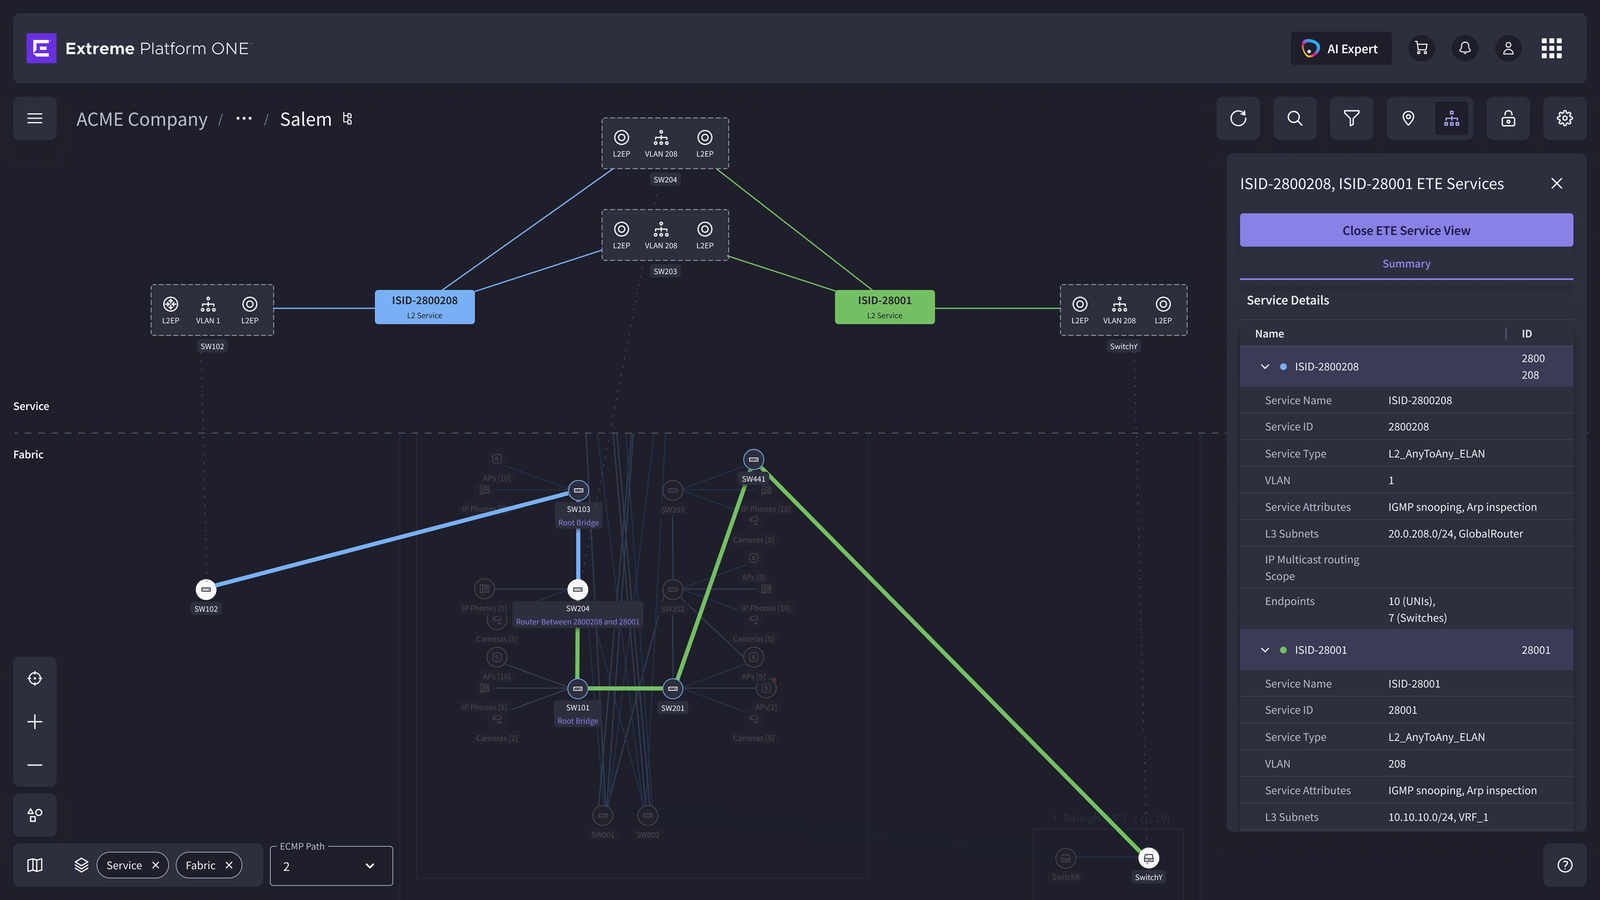Select the Summary tab
1600x900 pixels.
[x=1406, y=264]
